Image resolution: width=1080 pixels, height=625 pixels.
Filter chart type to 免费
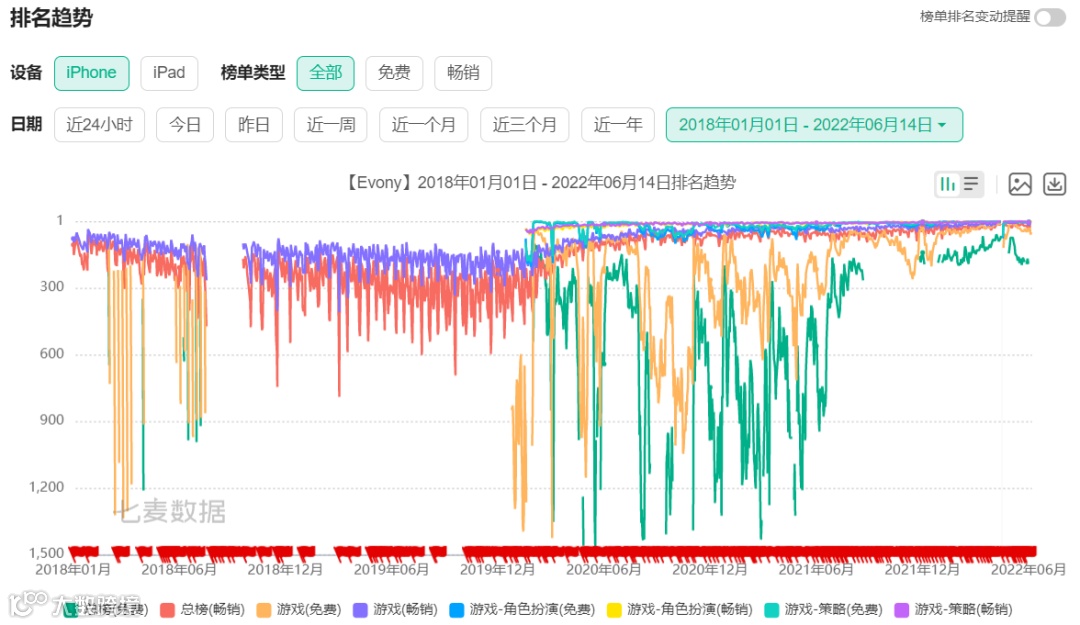tap(394, 73)
